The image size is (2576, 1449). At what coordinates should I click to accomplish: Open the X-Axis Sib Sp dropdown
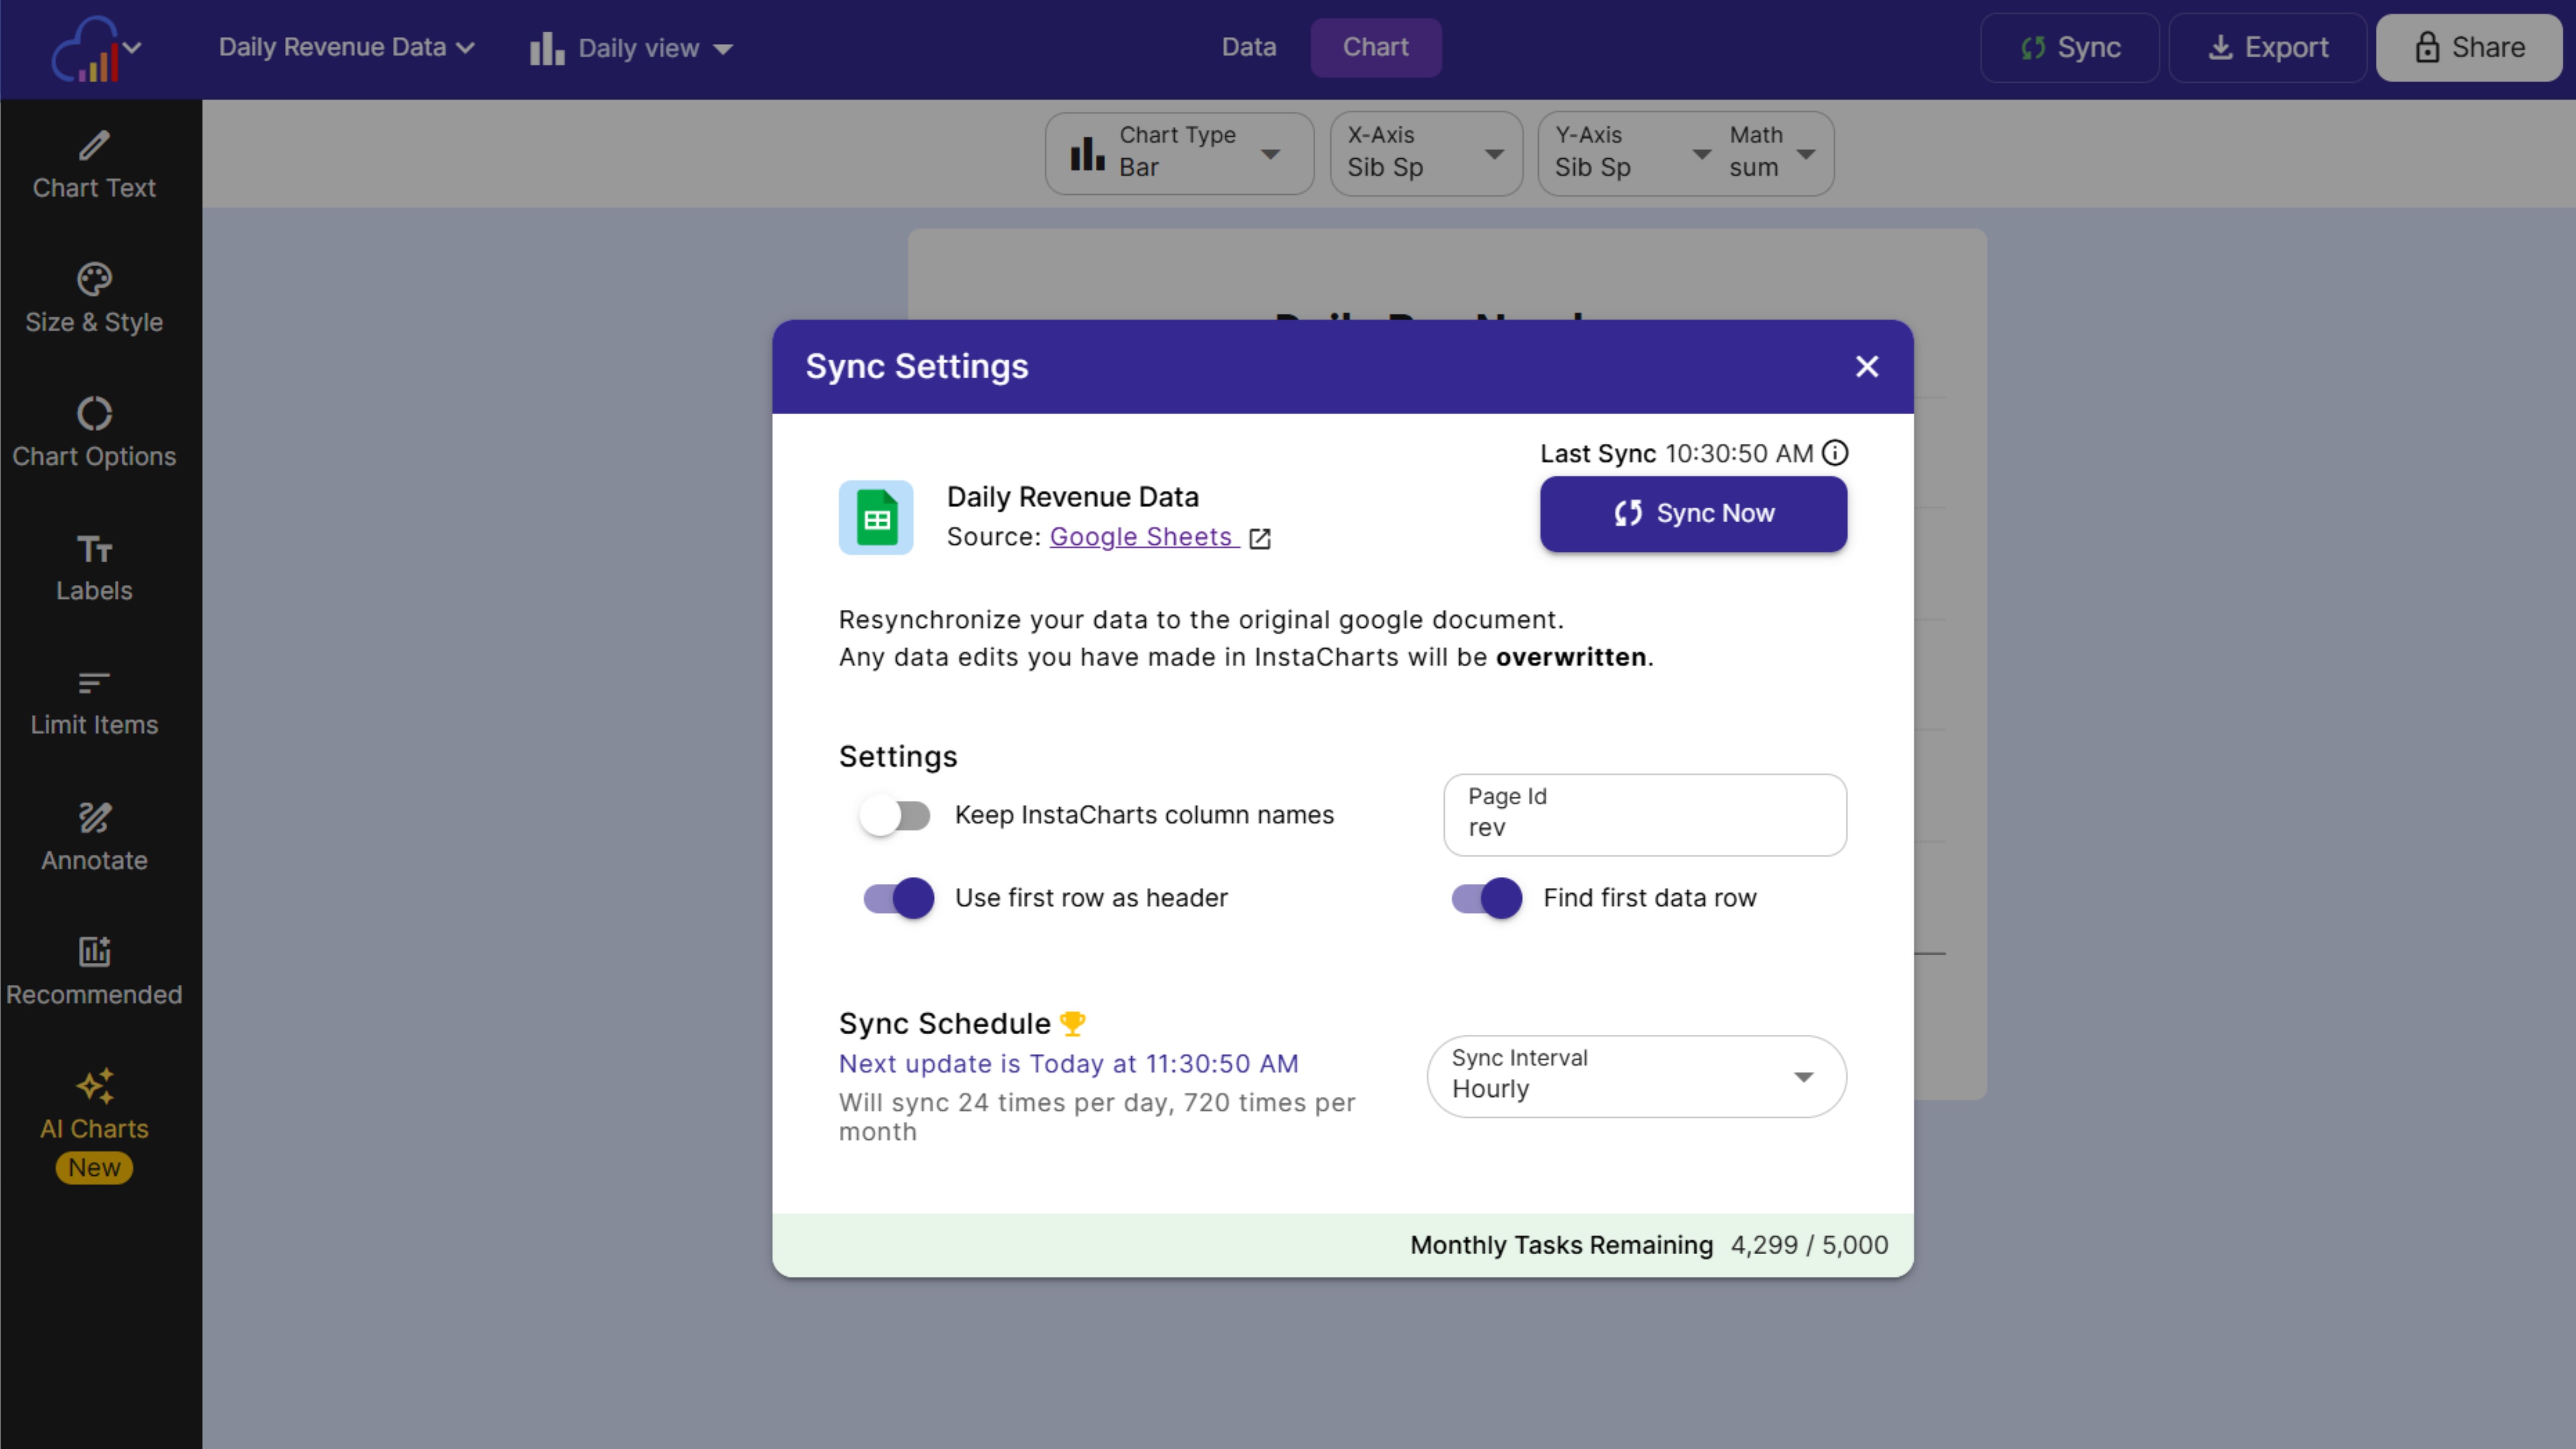point(1426,153)
